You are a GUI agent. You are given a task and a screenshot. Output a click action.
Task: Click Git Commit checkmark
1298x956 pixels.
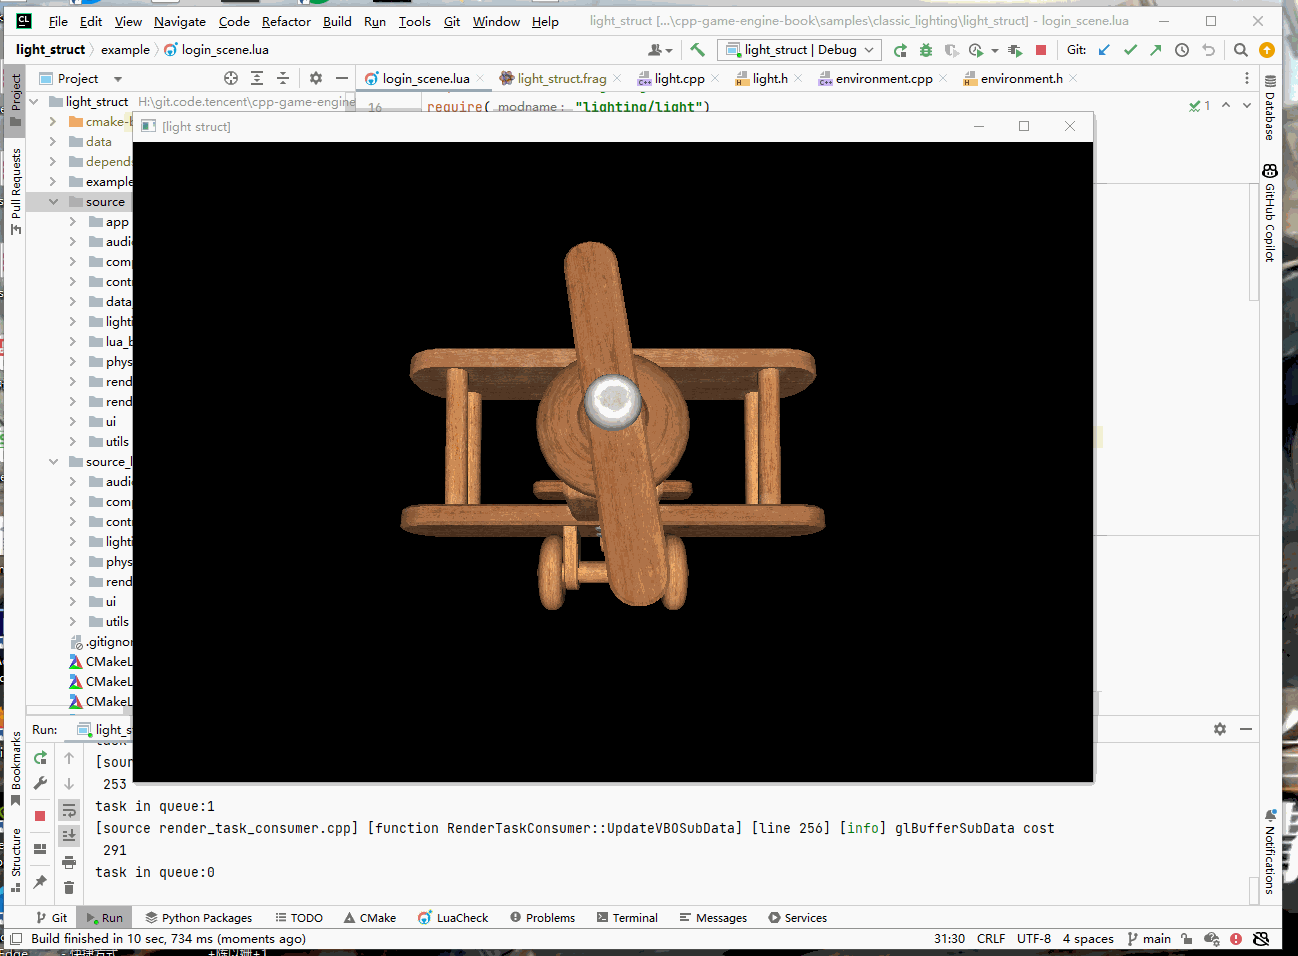coord(1130,50)
